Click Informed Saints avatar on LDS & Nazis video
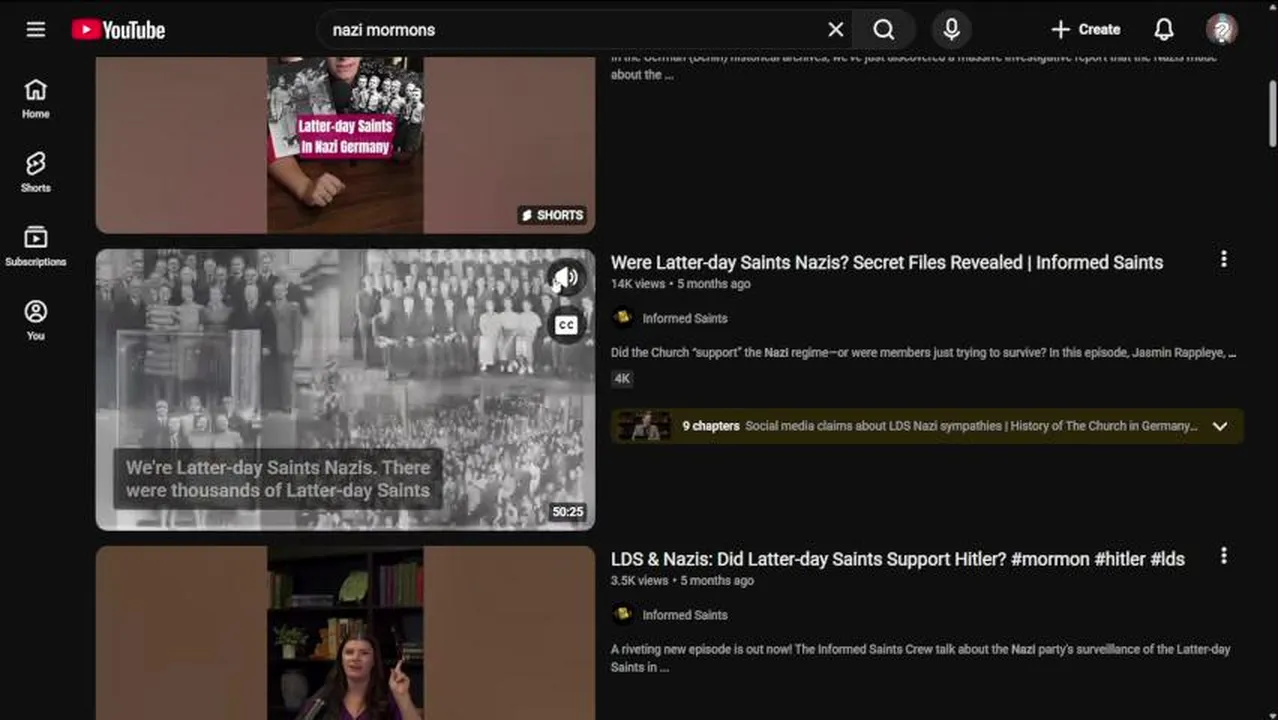 (623, 615)
